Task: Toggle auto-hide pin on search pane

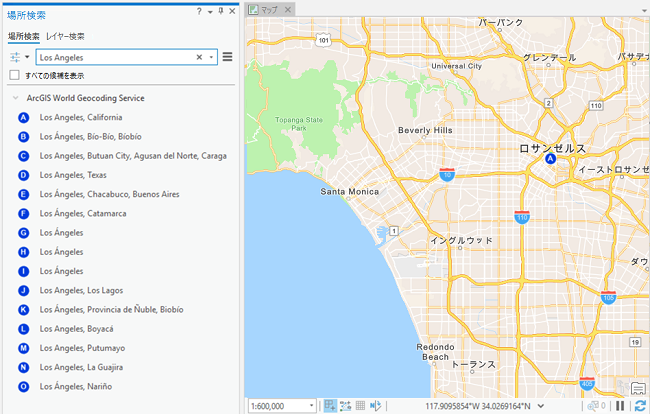Action: (221, 11)
